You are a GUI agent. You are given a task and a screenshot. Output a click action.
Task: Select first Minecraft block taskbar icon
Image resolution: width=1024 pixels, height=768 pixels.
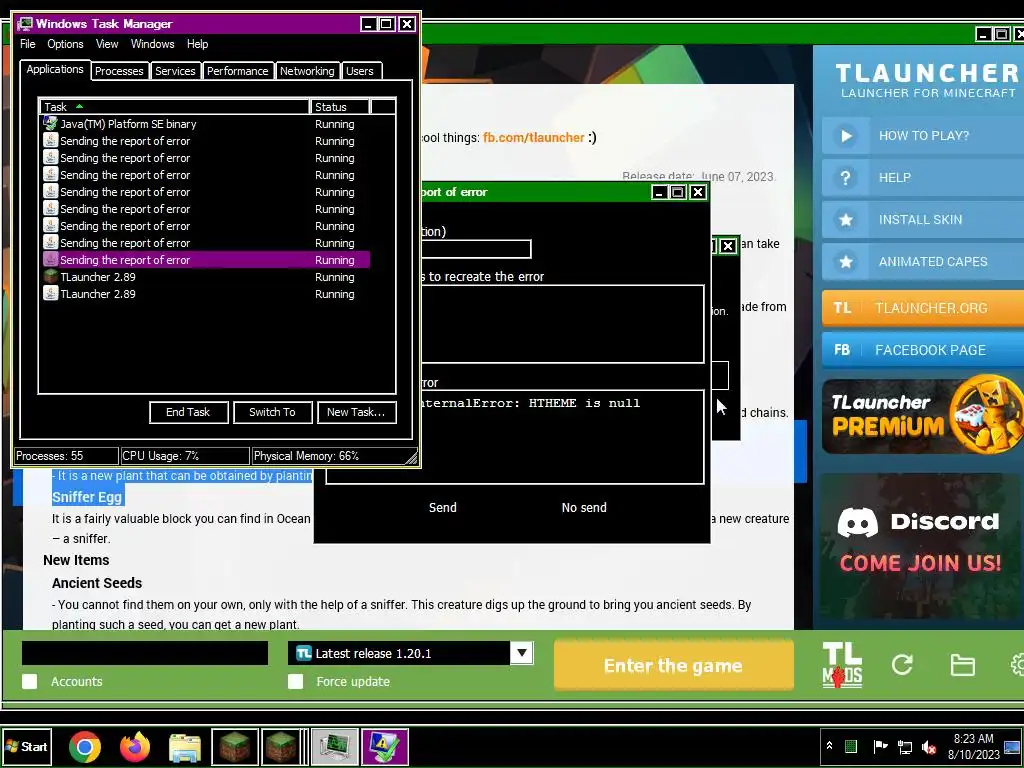click(235, 747)
